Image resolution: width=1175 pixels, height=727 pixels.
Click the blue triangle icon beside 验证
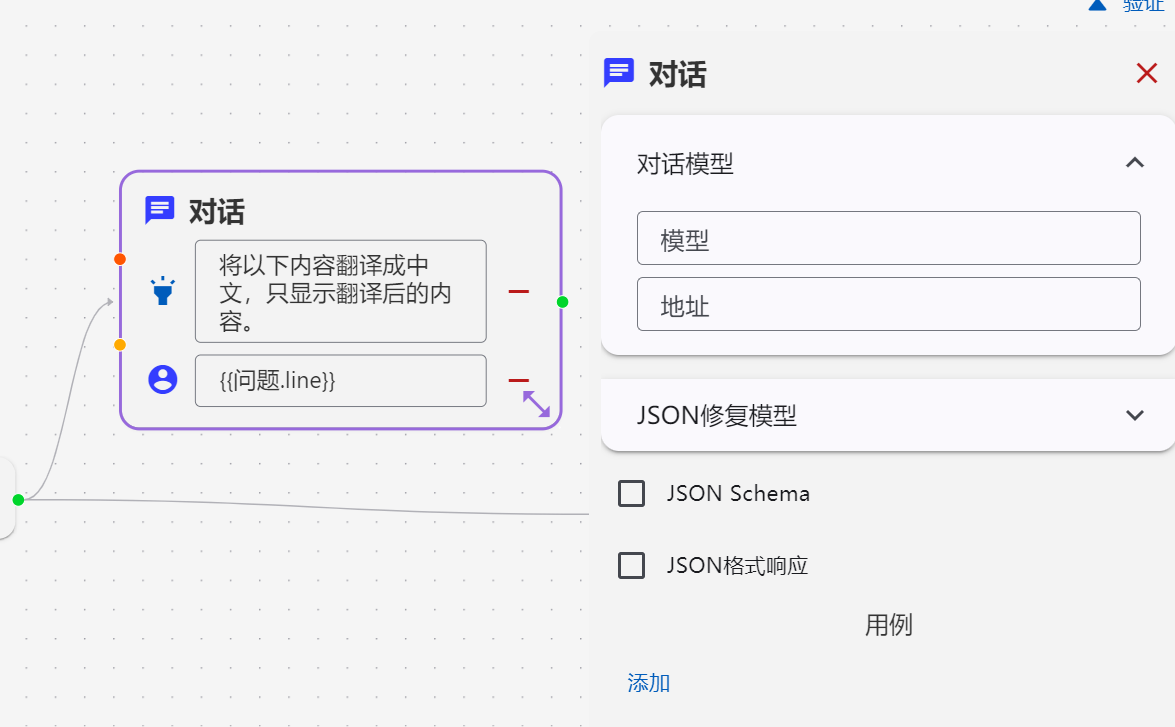[1097, 5]
